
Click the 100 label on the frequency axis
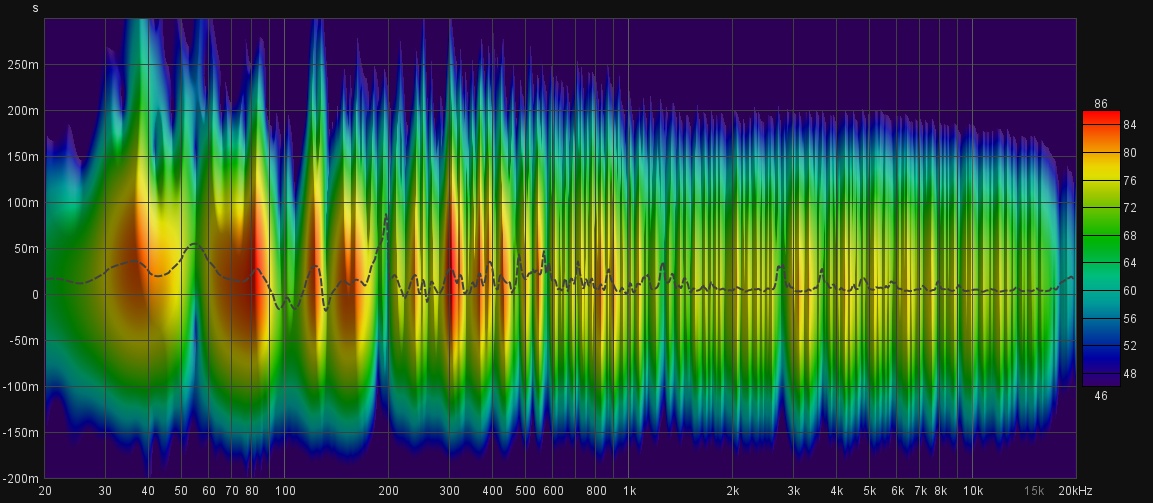point(285,492)
